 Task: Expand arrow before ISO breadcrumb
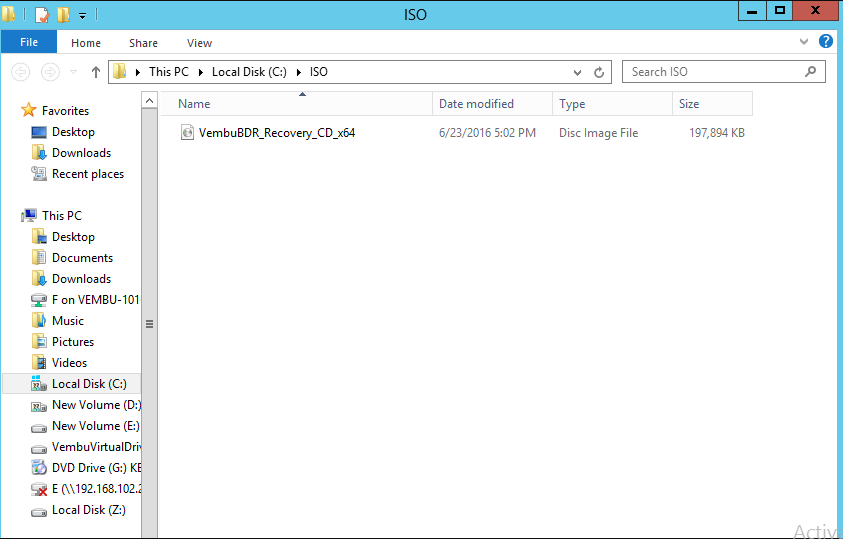click(x=299, y=72)
